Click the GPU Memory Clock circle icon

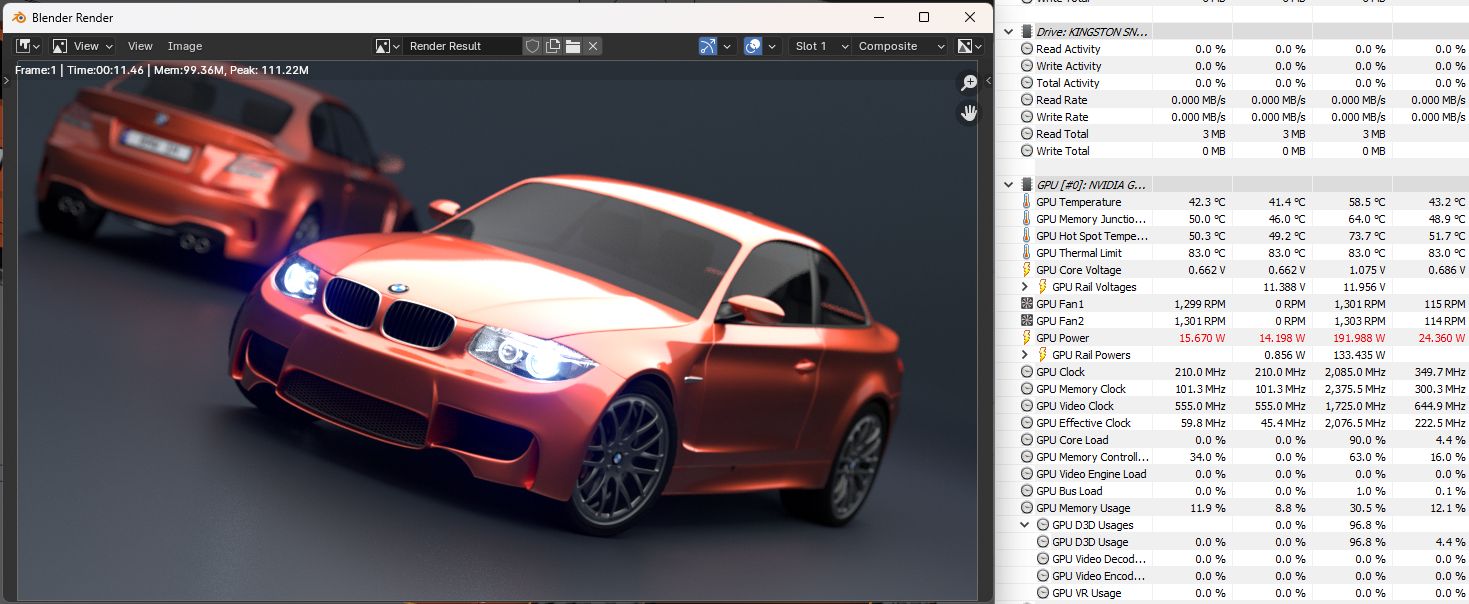1027,389
